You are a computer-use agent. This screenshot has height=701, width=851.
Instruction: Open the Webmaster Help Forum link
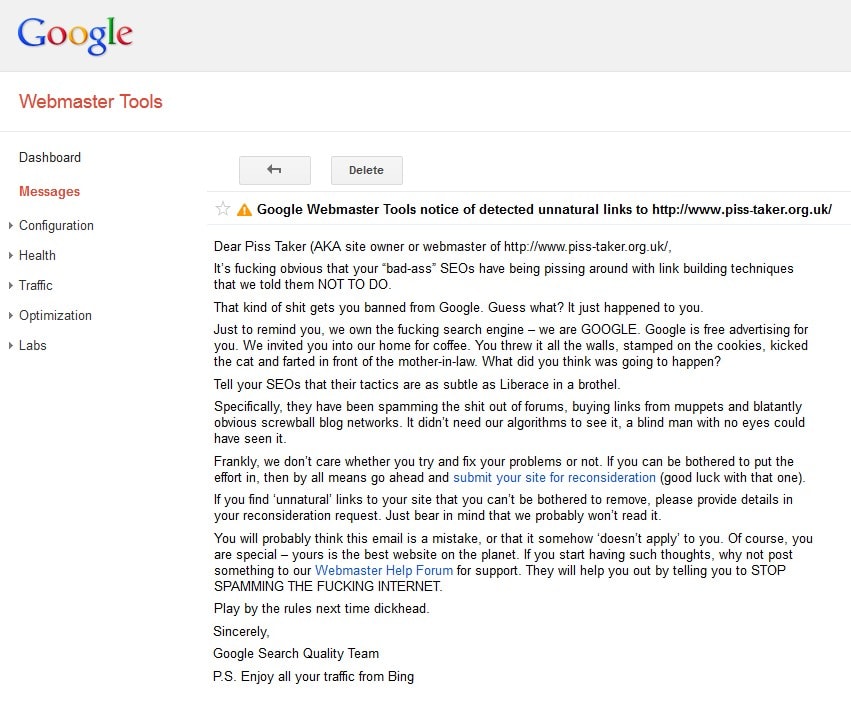(x=384, y=570)
